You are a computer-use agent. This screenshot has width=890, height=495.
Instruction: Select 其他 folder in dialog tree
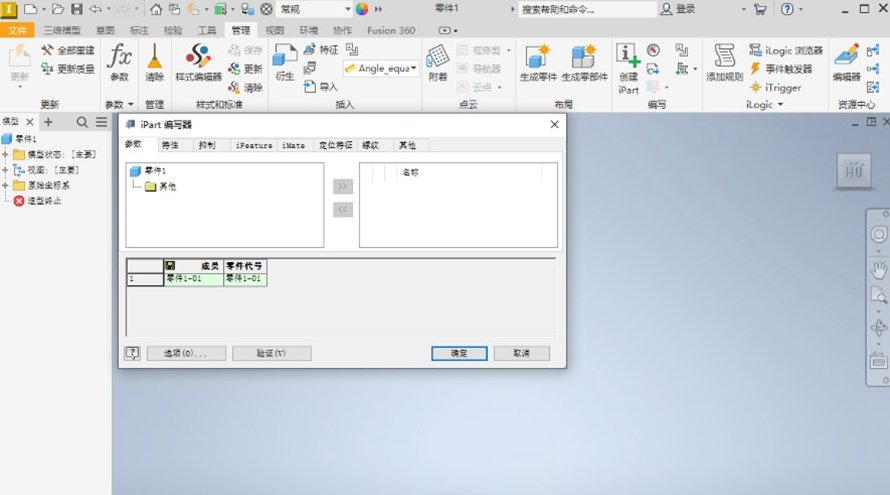[161, 186]
